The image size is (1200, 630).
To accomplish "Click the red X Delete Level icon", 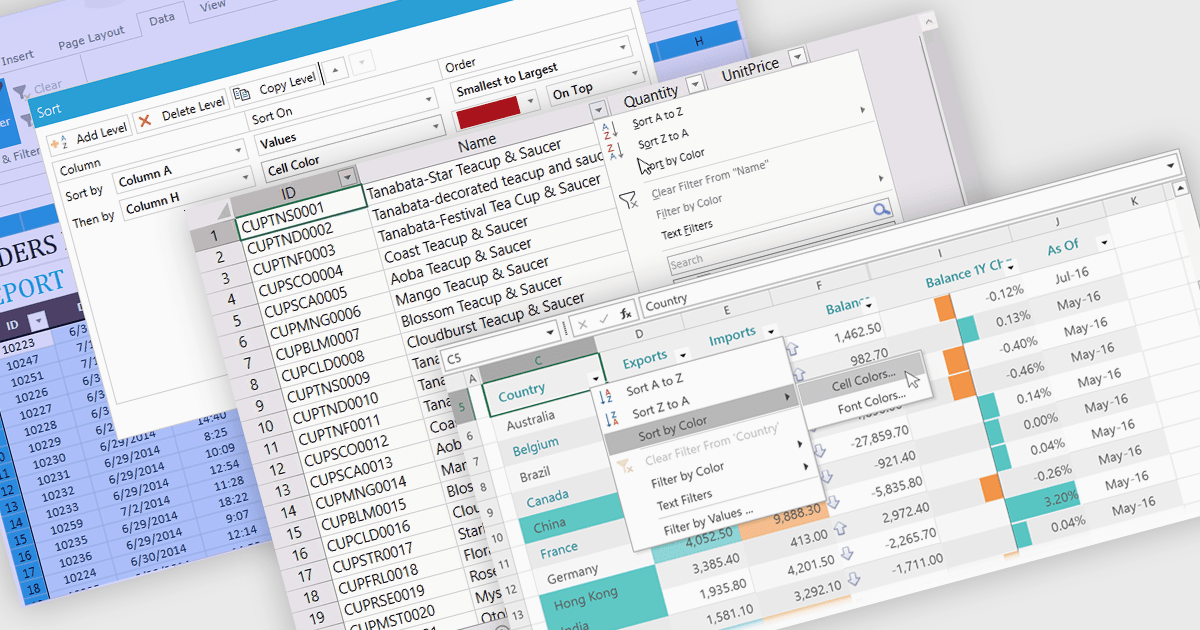I will (x=146, y=119).
